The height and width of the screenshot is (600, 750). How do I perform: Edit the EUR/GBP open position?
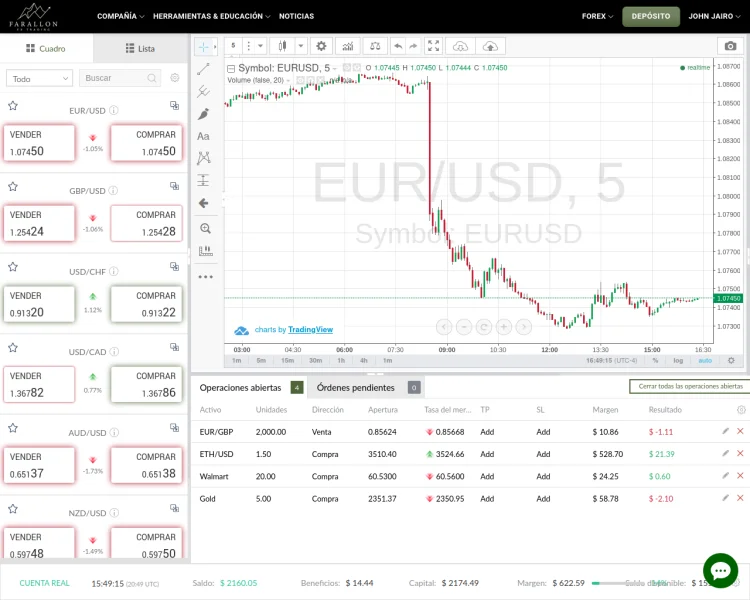[726, 431]
